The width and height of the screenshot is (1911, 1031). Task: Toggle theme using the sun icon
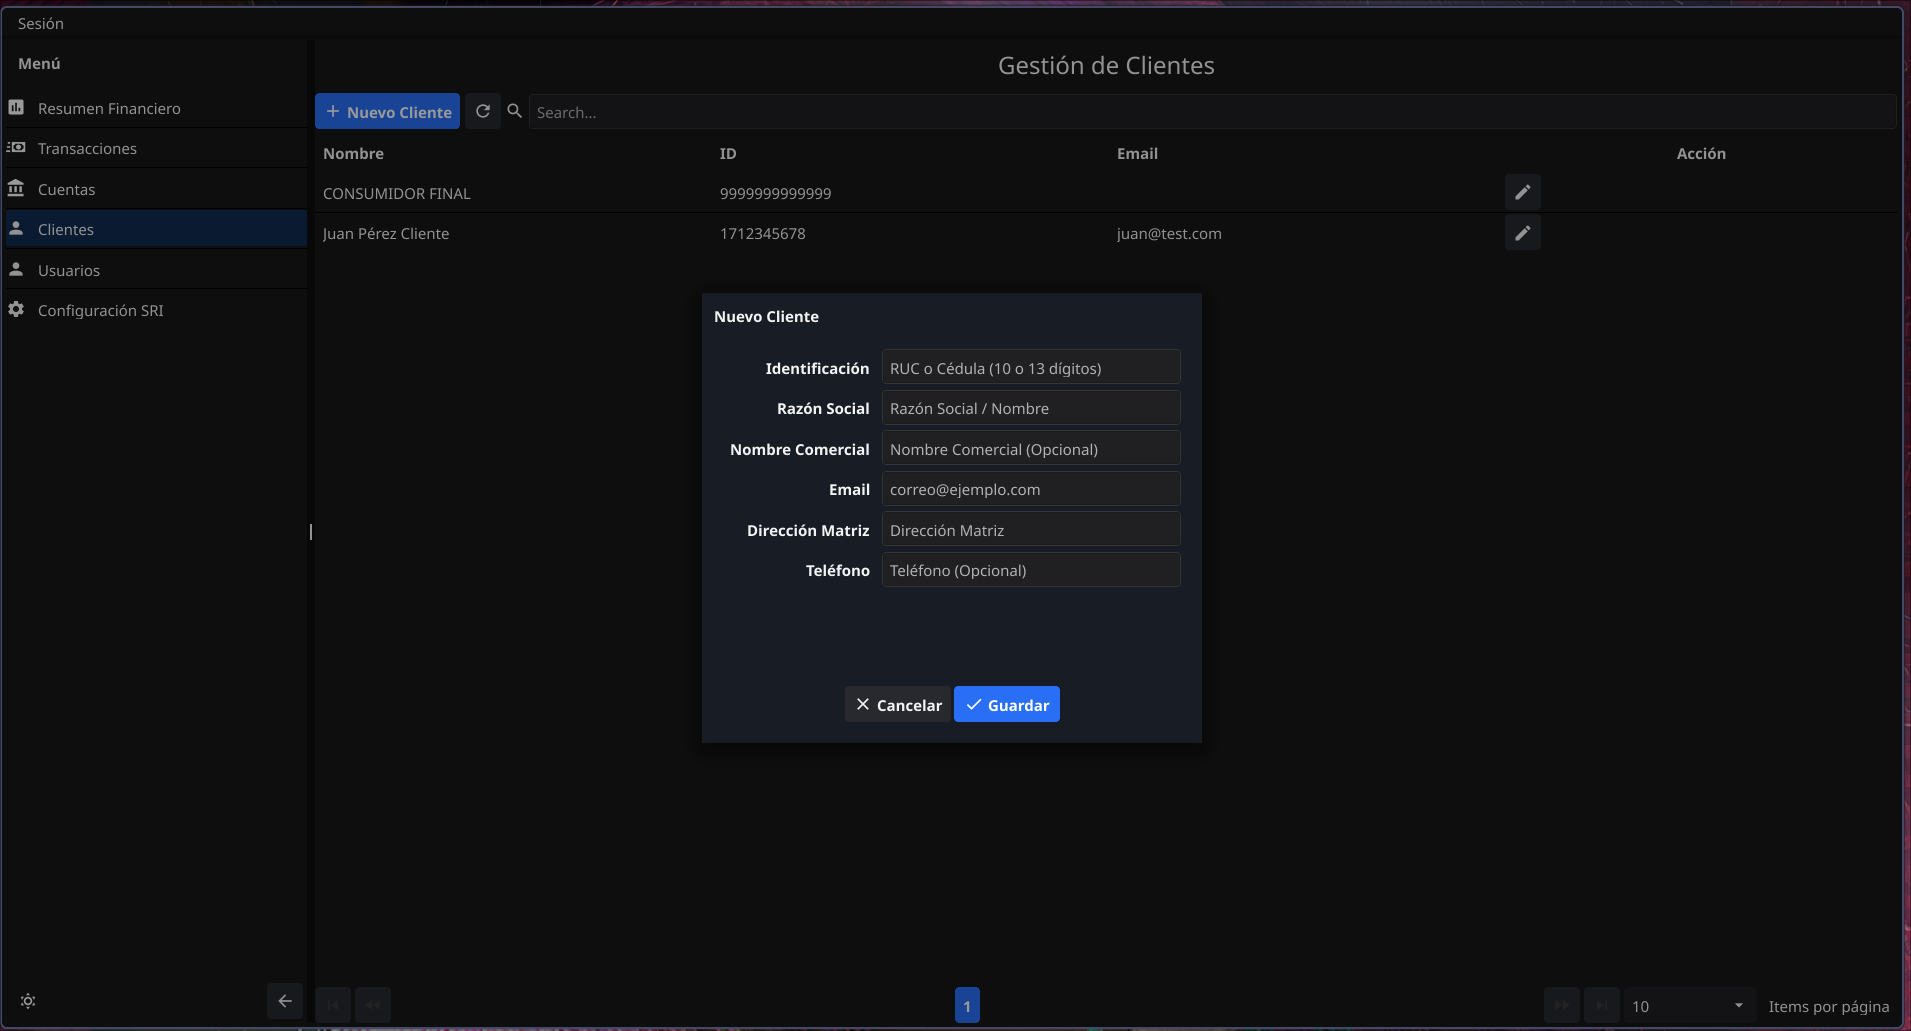tap(28, 1001)
